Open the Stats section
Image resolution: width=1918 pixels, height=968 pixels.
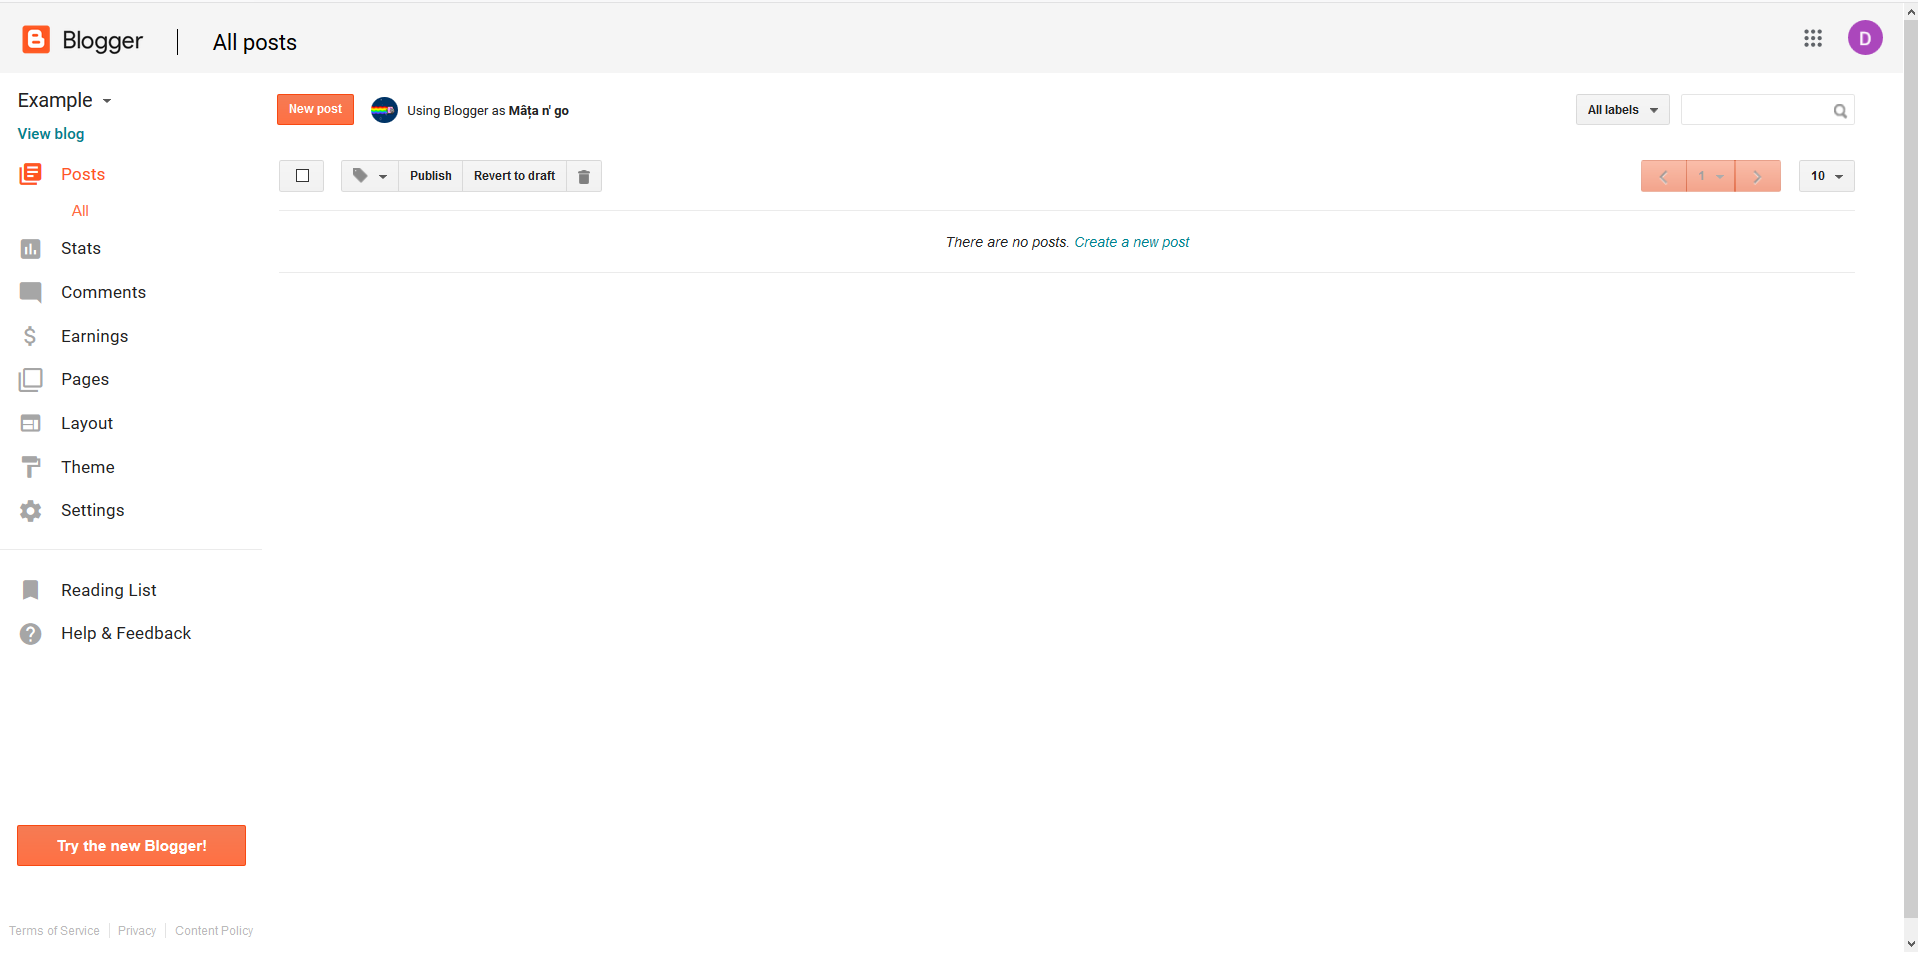click(x=81, y=248)
